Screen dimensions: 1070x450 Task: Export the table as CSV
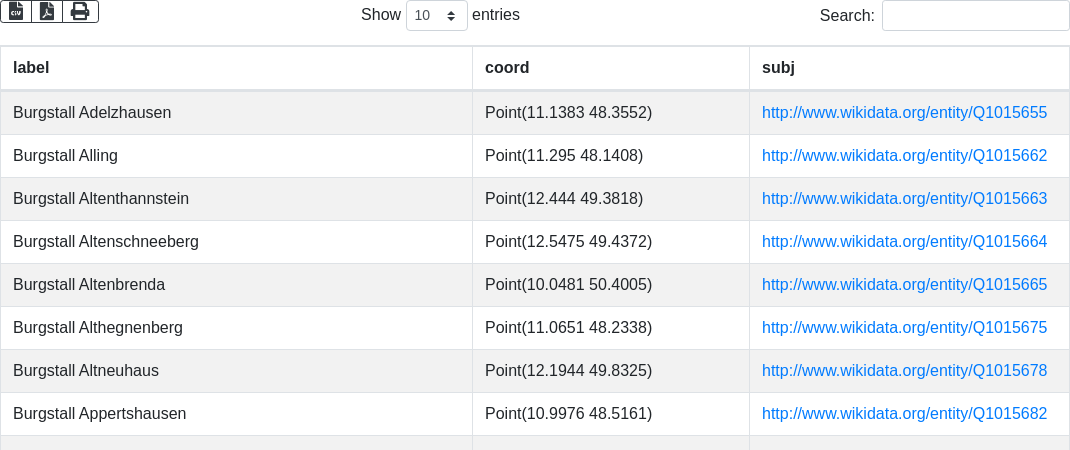click(x=16, y=11)
